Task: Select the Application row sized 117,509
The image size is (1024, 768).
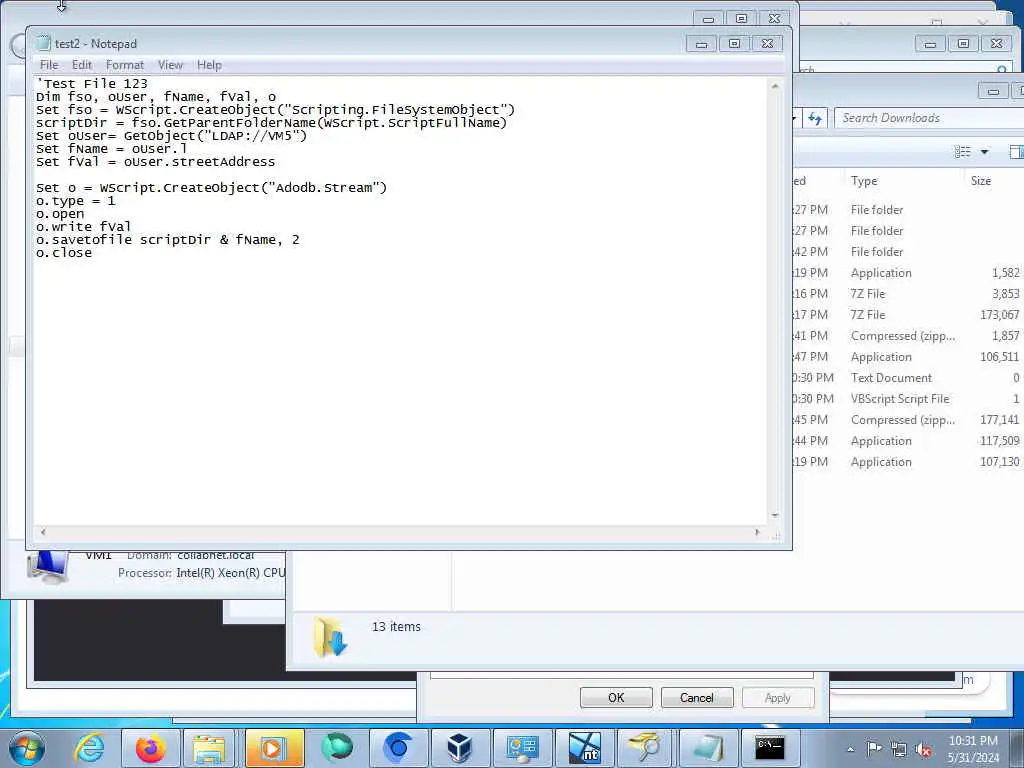Action: point(908,441)
